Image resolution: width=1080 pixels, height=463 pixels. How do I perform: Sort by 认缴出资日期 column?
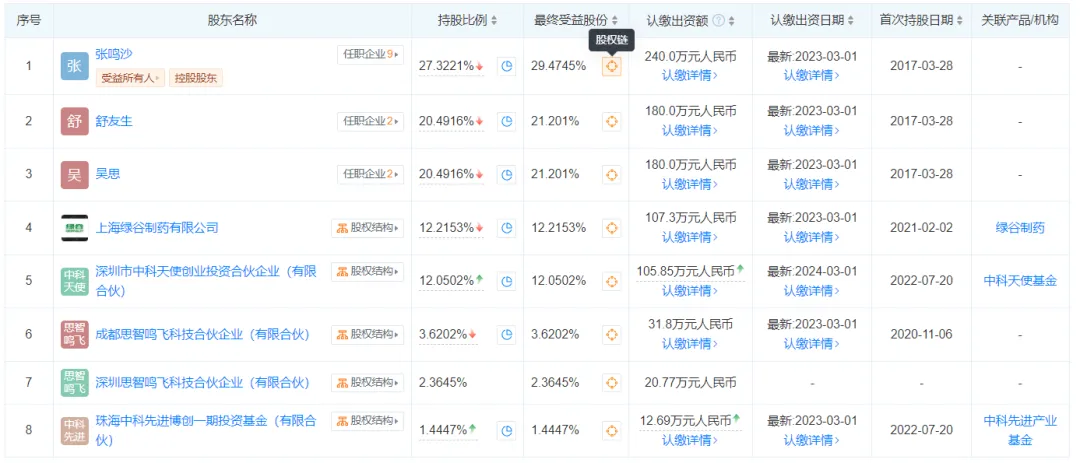pos(851,21)
